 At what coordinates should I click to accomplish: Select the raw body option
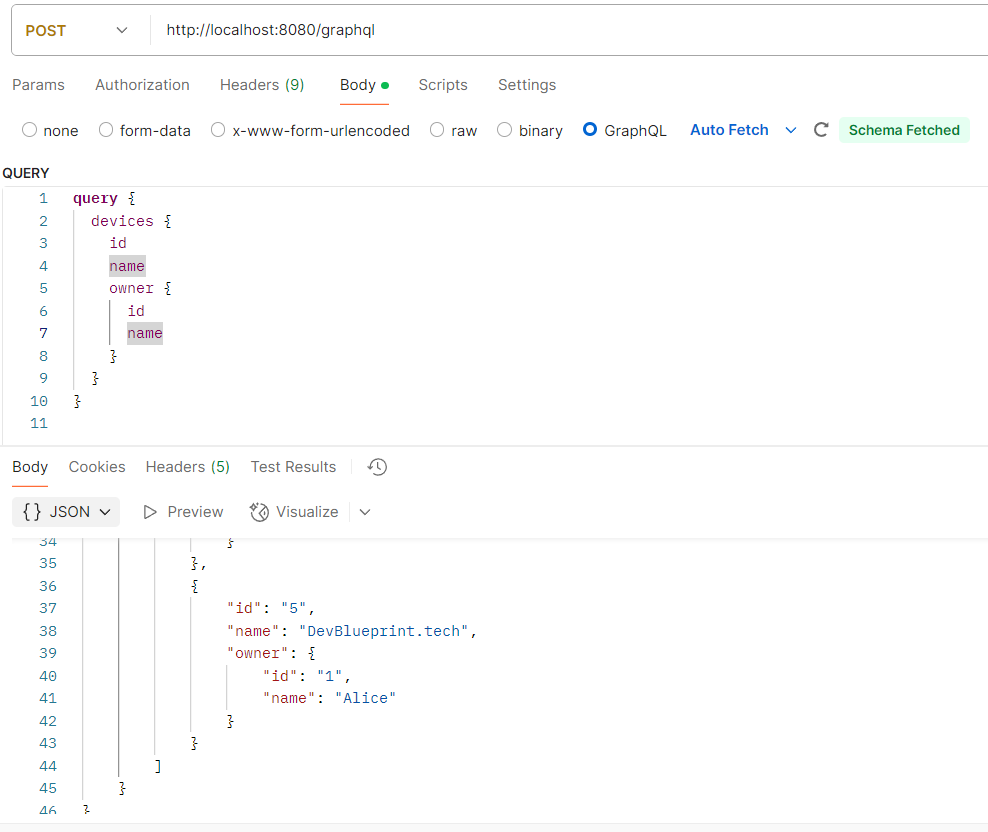(x=437, y=130)
